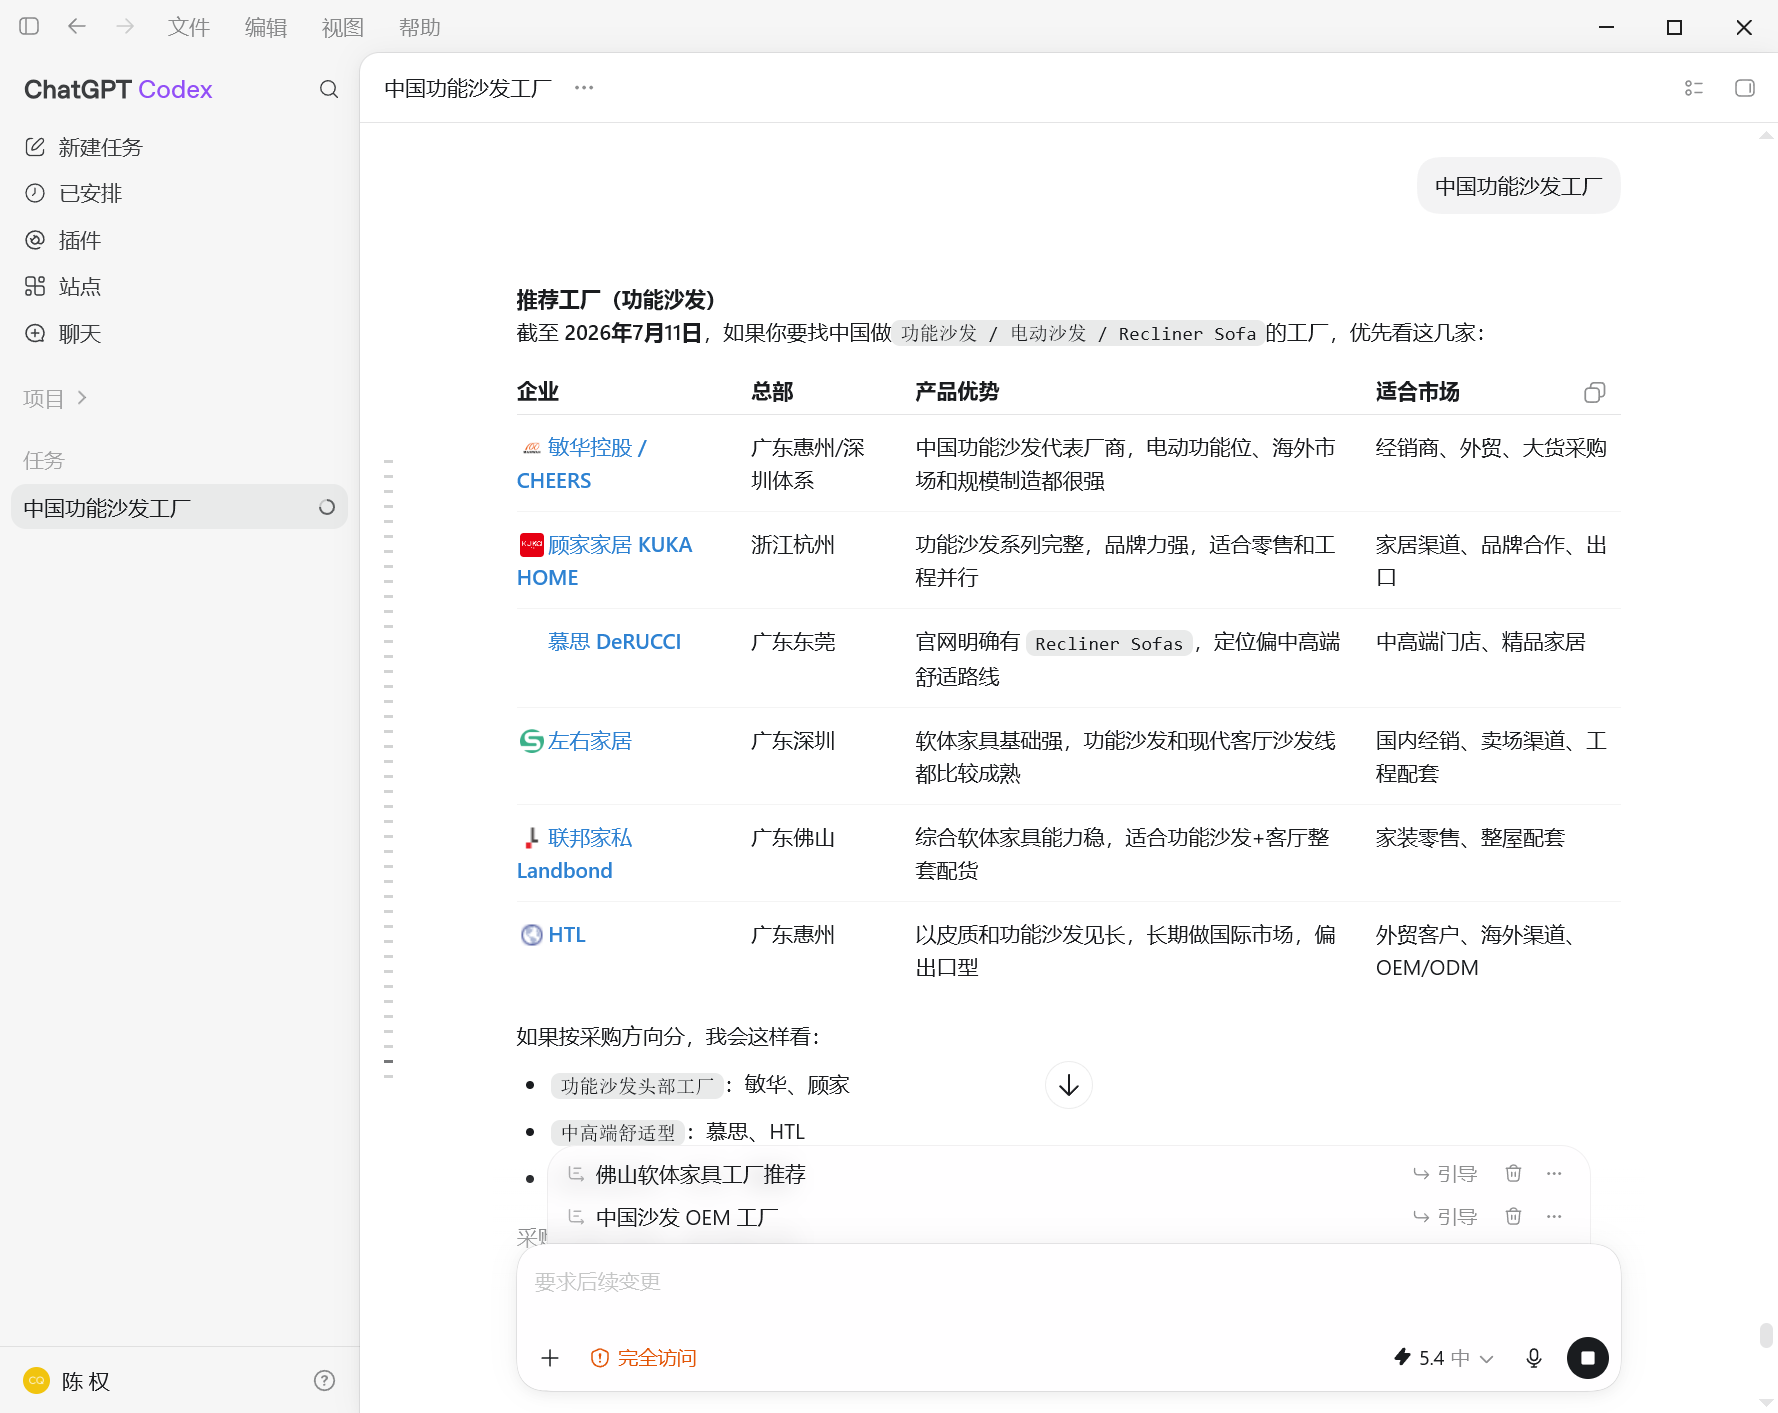Click the loading spinner on sidebar task
The image size is (1778, 1413).
(x=327, y=507)
